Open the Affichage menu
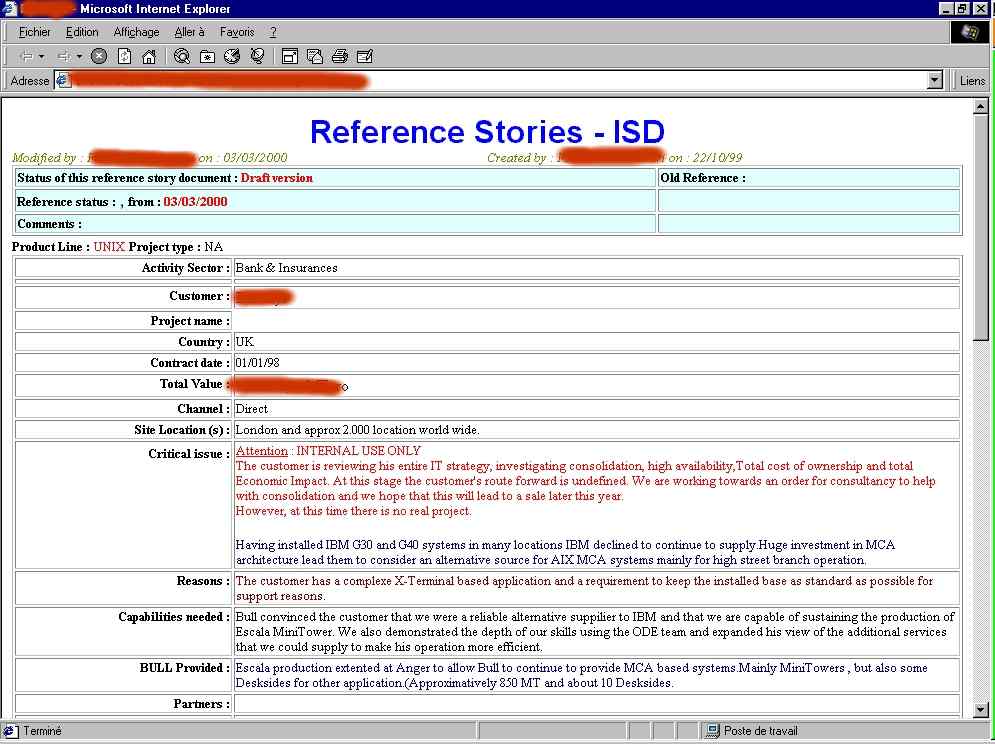 pos(136,32)
